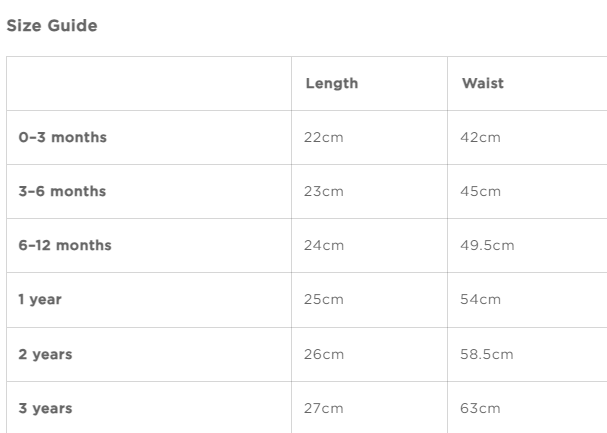Select the 3 years row label

[x=45, y=408]
